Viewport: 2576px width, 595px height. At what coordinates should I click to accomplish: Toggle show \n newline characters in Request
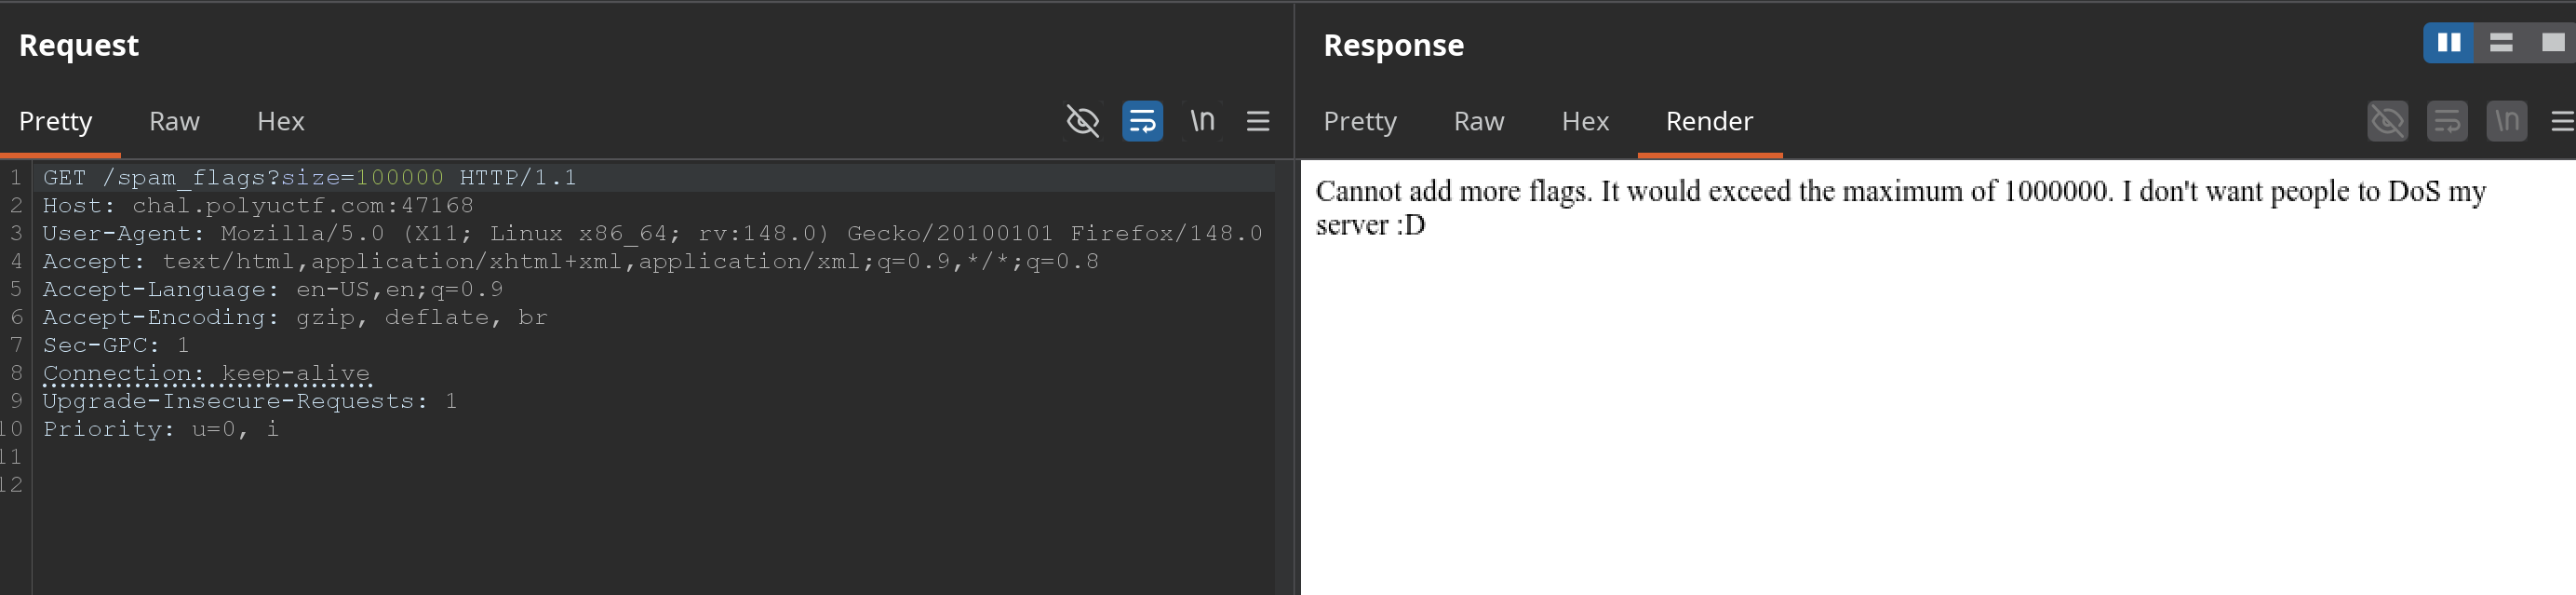[x=1202, y=121]
